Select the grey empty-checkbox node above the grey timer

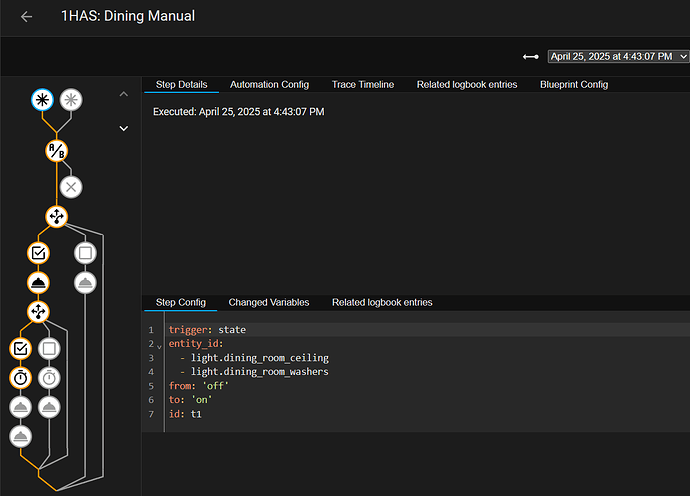point(49,349)
